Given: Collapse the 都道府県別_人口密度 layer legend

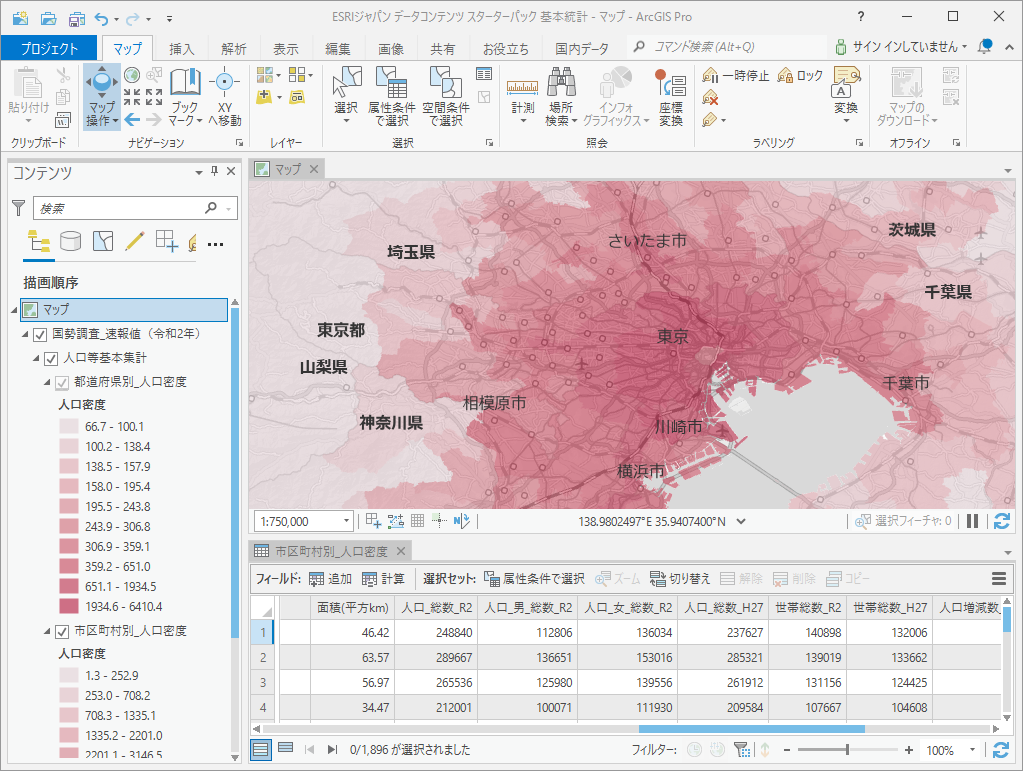Looking at the screenshot, I should pyautogui.click(x=47, y=382).
